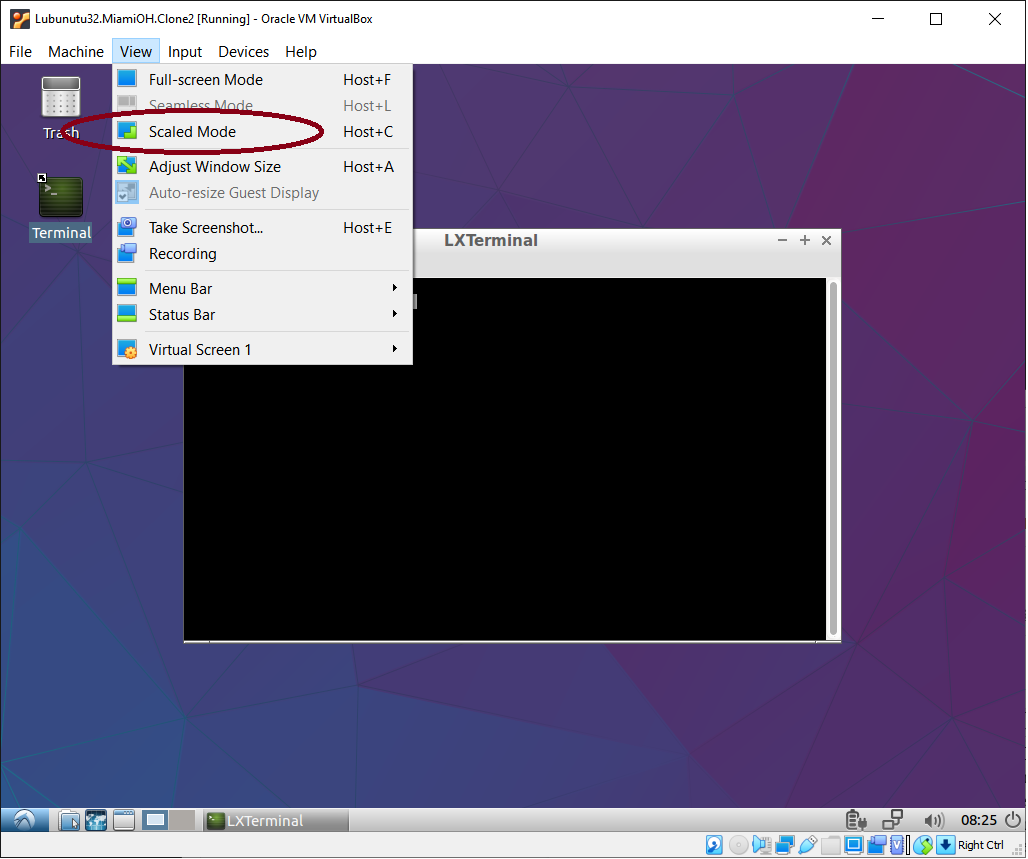Image resolution: width=1028 pixels, height=859 pixels.
Task: Click the VirtualBox app icon in title bar
Action: [20, 19]
